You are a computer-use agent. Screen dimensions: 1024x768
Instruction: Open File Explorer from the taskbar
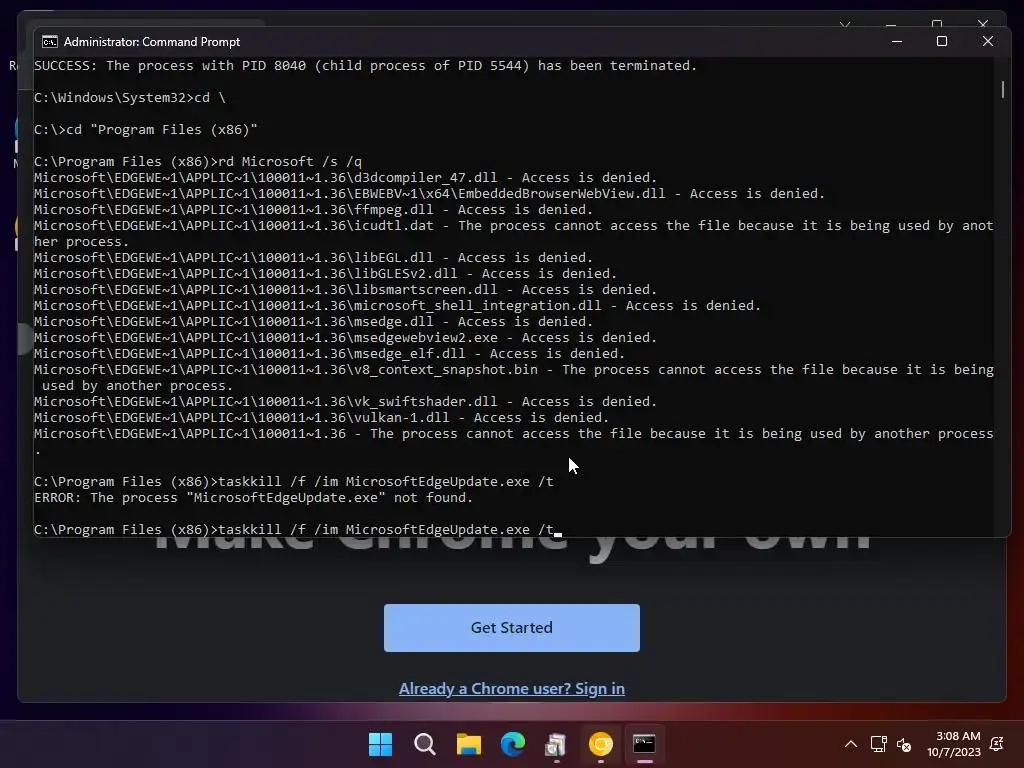coord(468,744)
